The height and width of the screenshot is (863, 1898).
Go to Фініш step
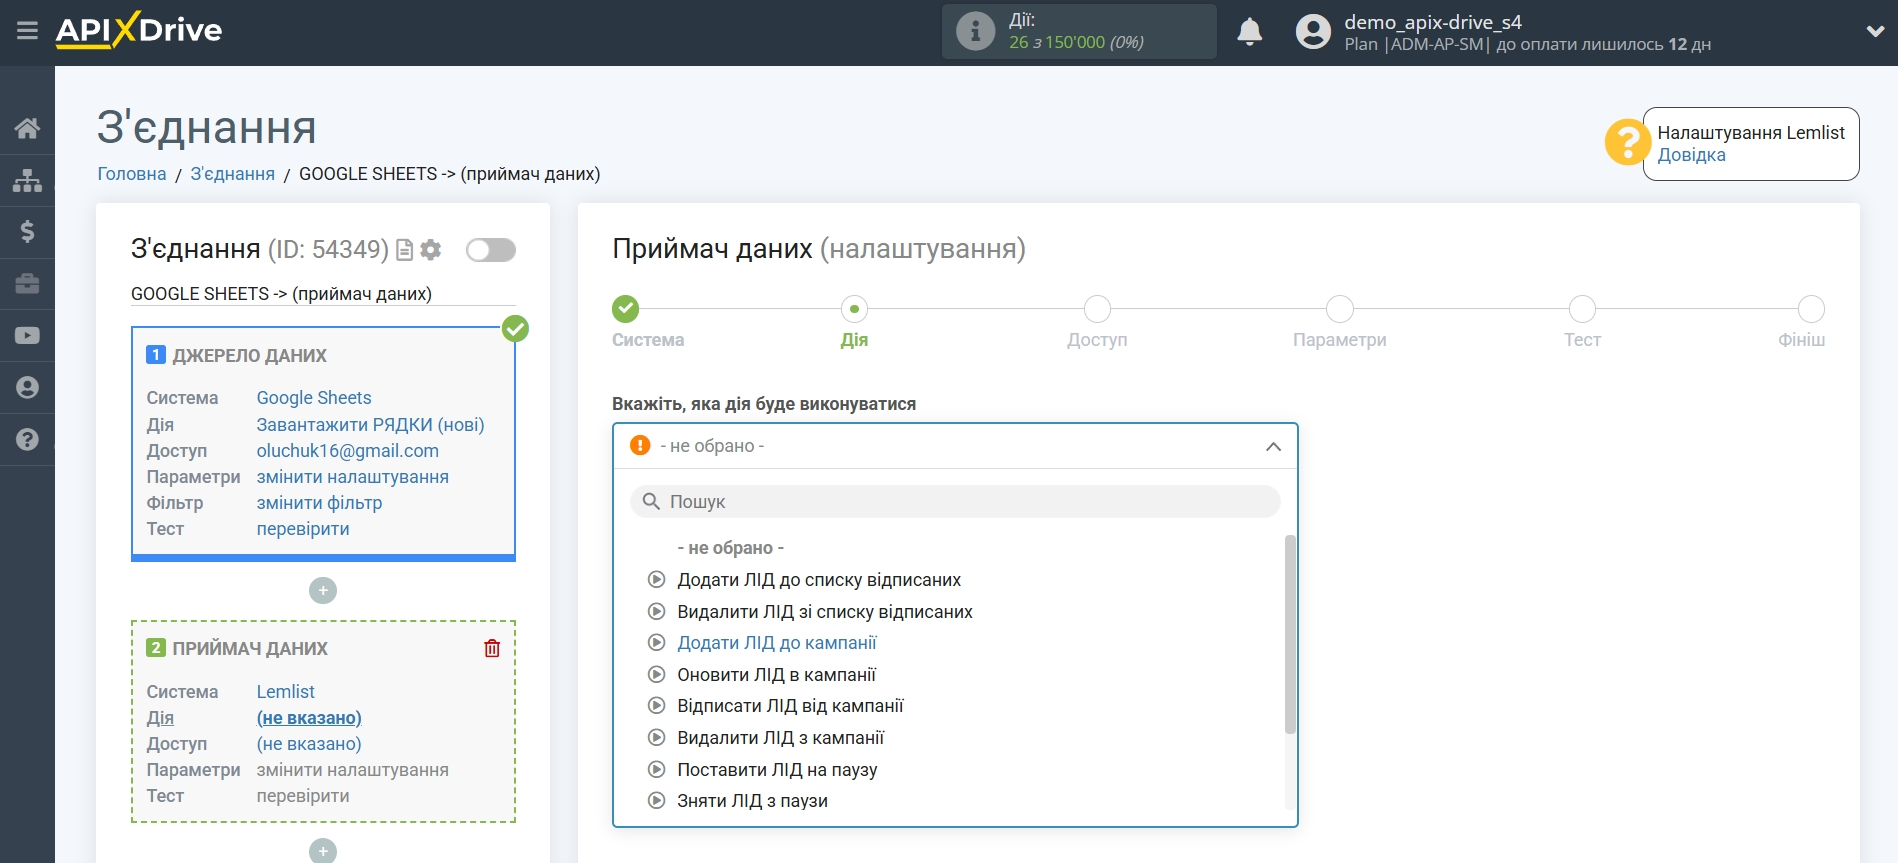pos(1811,309)
